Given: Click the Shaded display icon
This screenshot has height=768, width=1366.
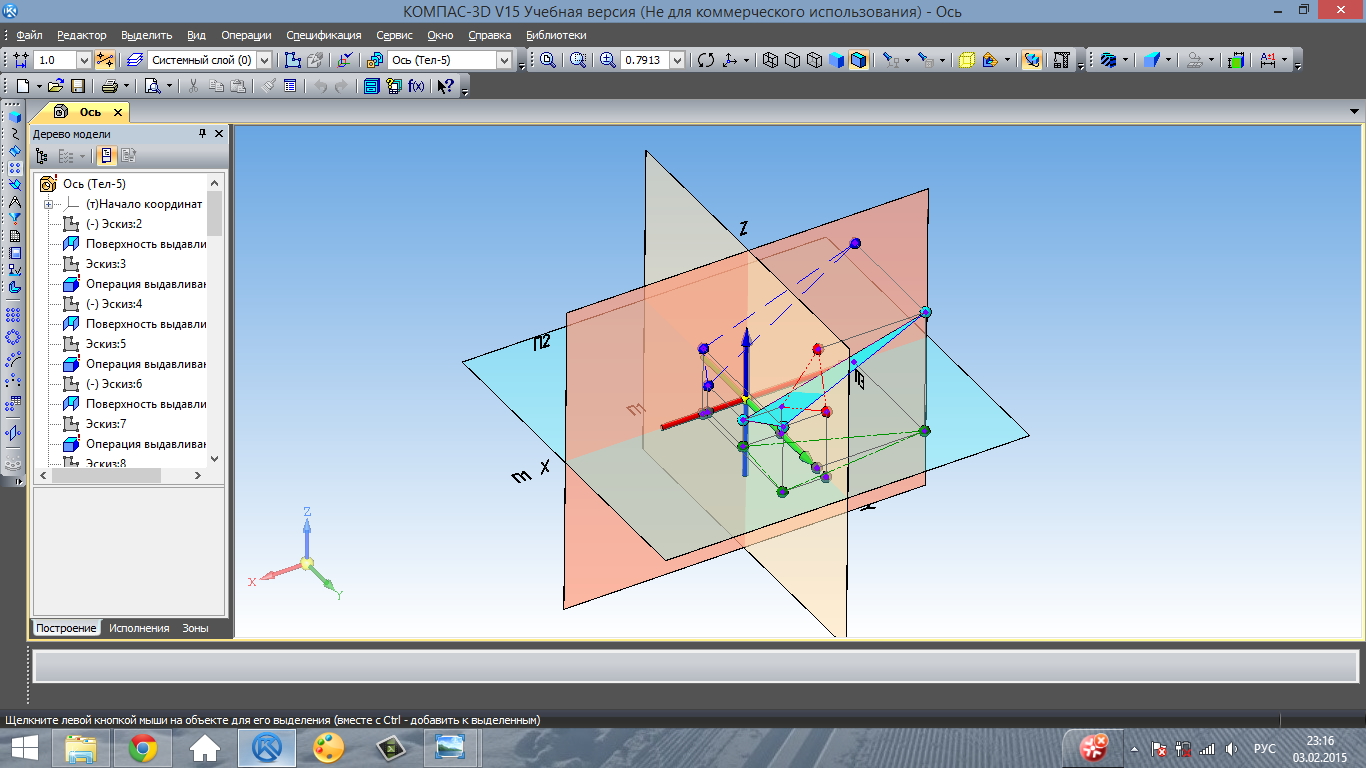Looking at the screenshot, I should tap(837, 60).
